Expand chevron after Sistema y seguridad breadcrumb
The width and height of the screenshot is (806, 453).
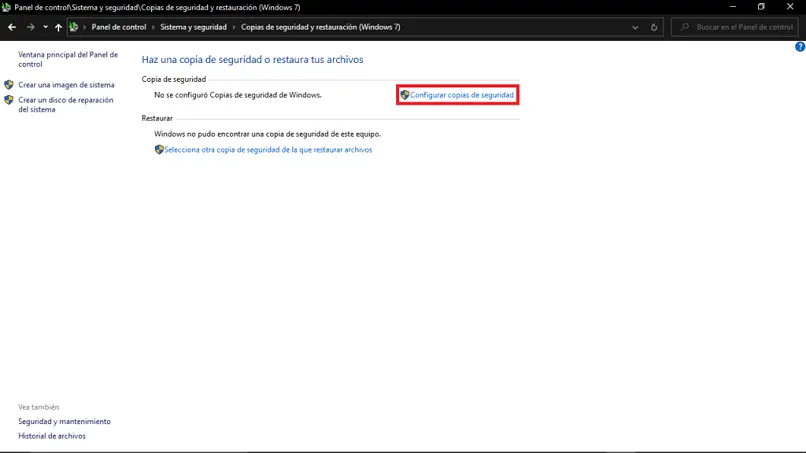(234, 27)
